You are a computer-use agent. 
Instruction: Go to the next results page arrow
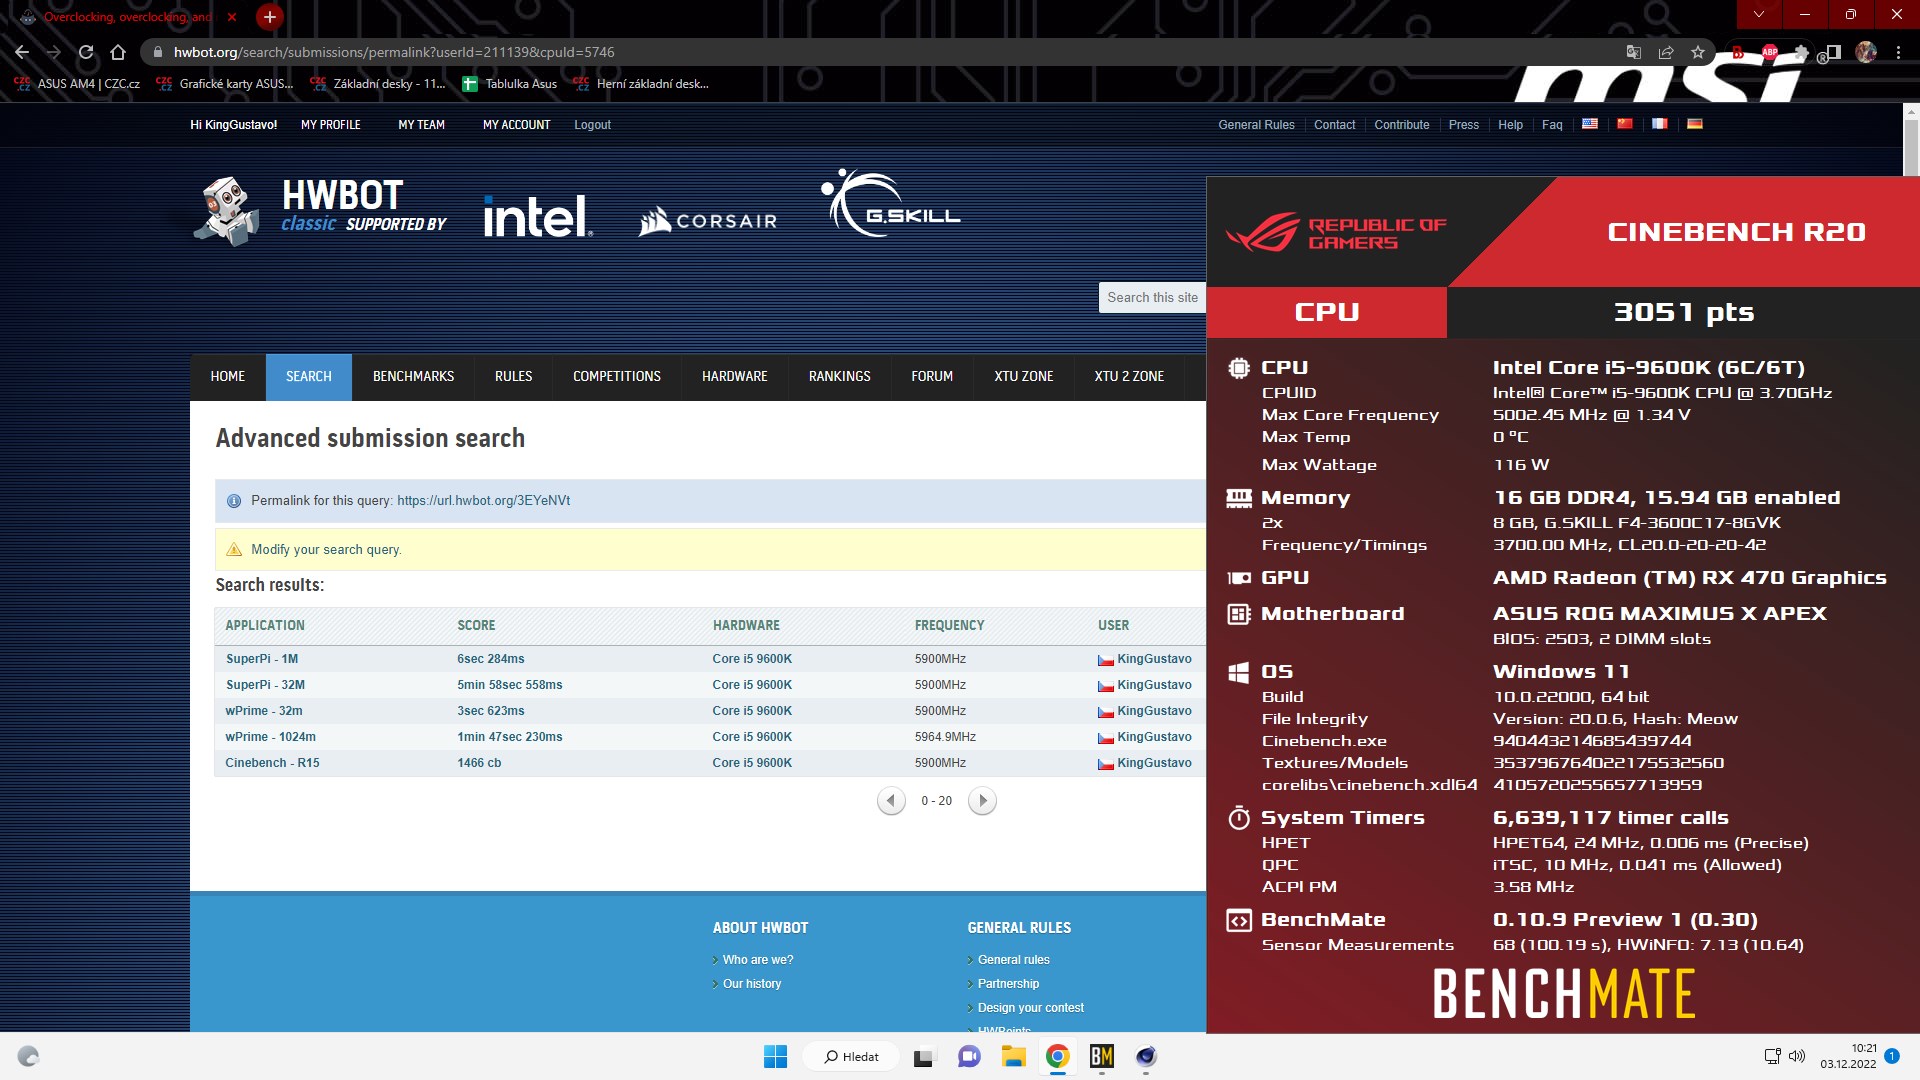coord(982,801)
